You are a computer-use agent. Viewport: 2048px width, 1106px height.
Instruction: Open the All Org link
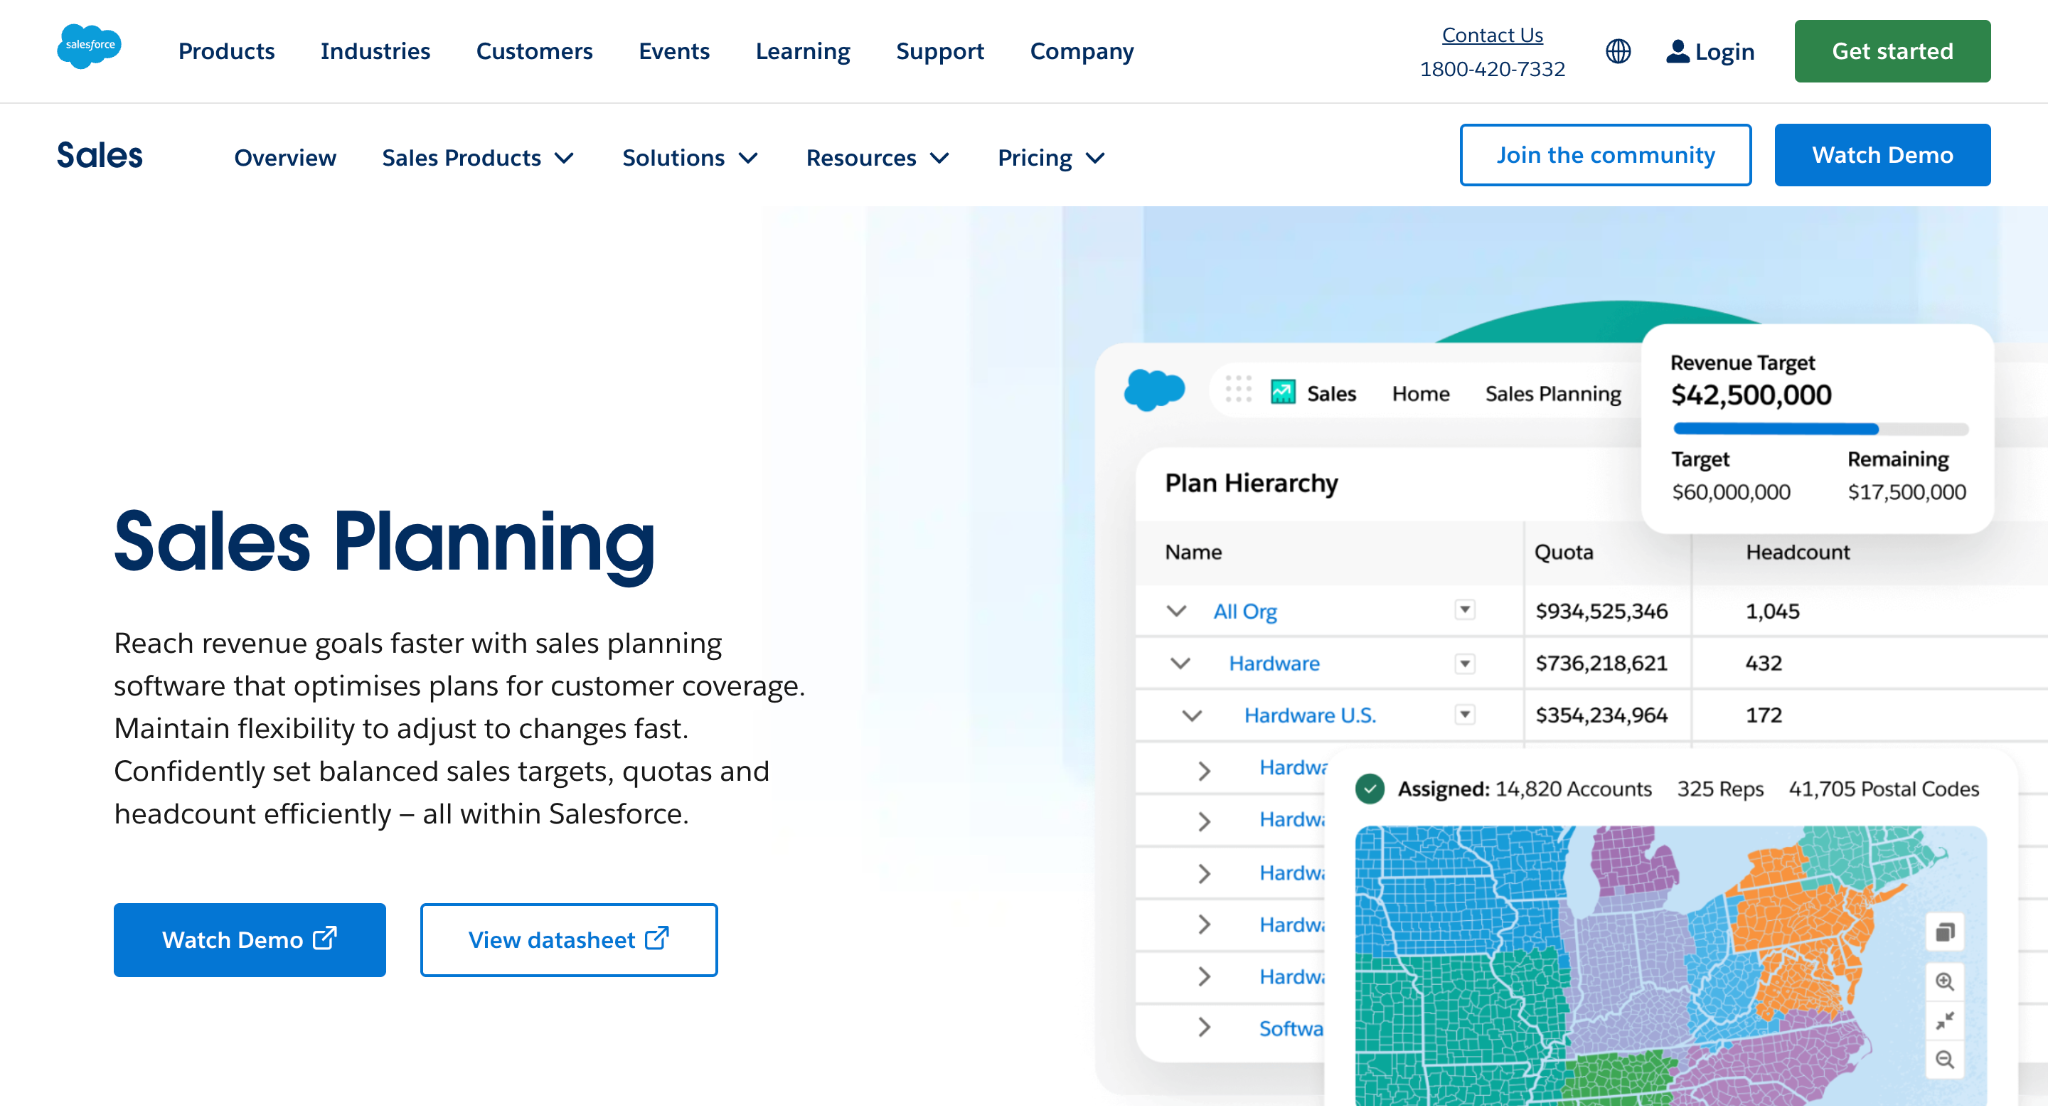(x=1245, y=611)
